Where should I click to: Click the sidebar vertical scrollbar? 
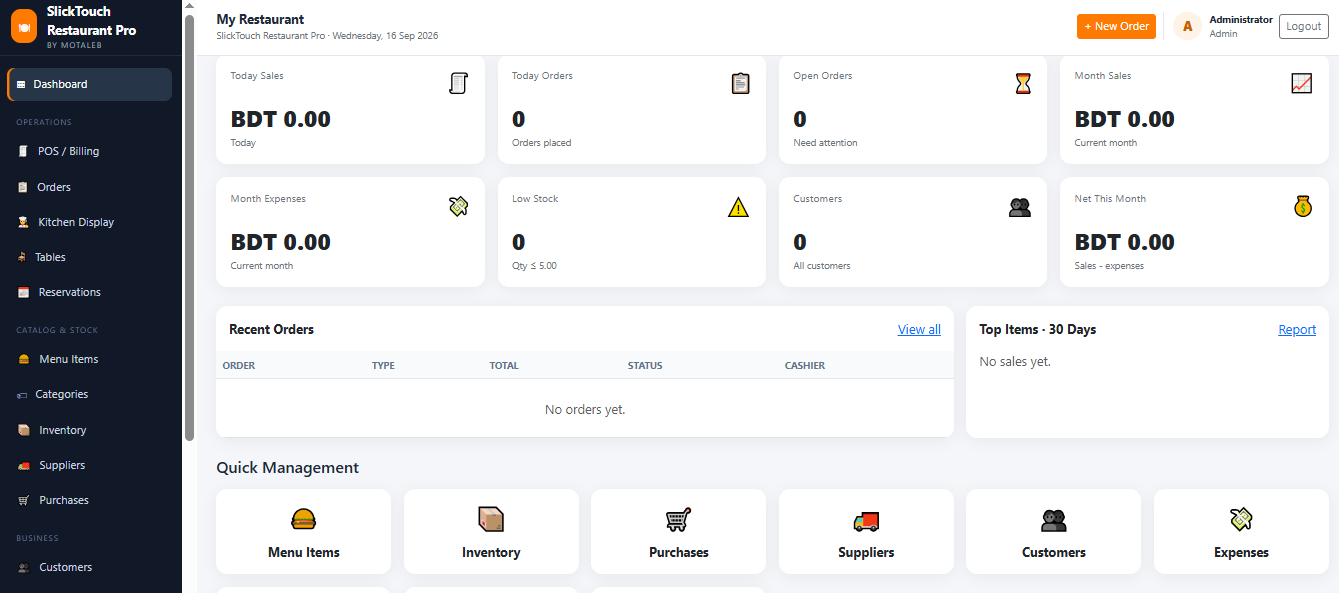pyautogui.click(x=189, y=228)
